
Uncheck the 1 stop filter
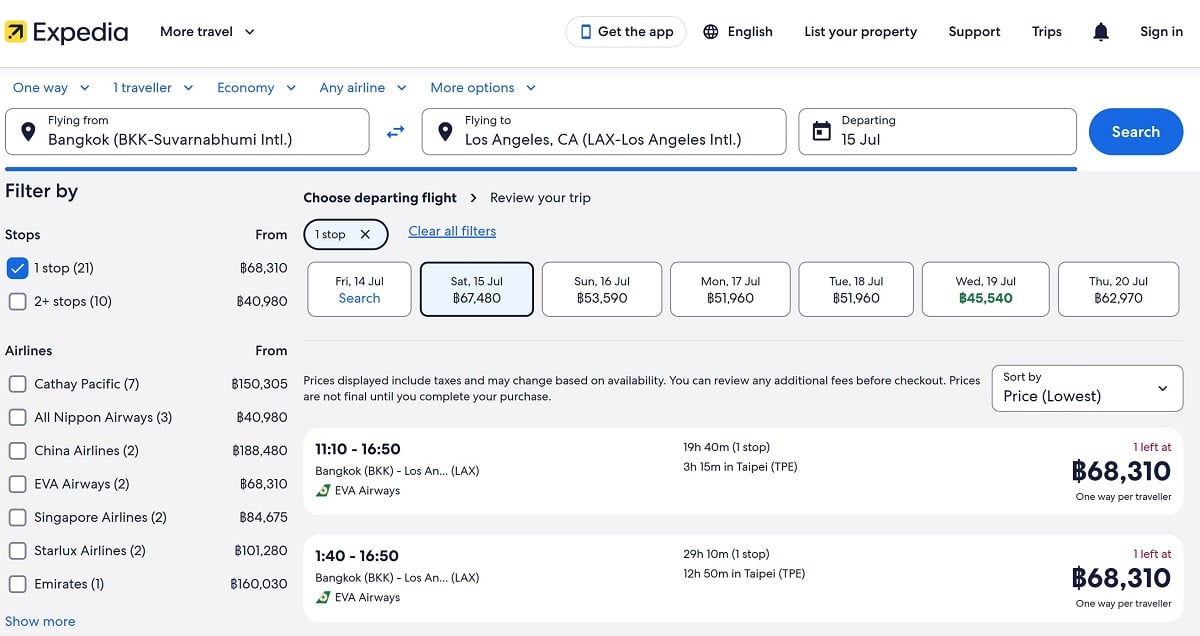[x=17, y=268]
